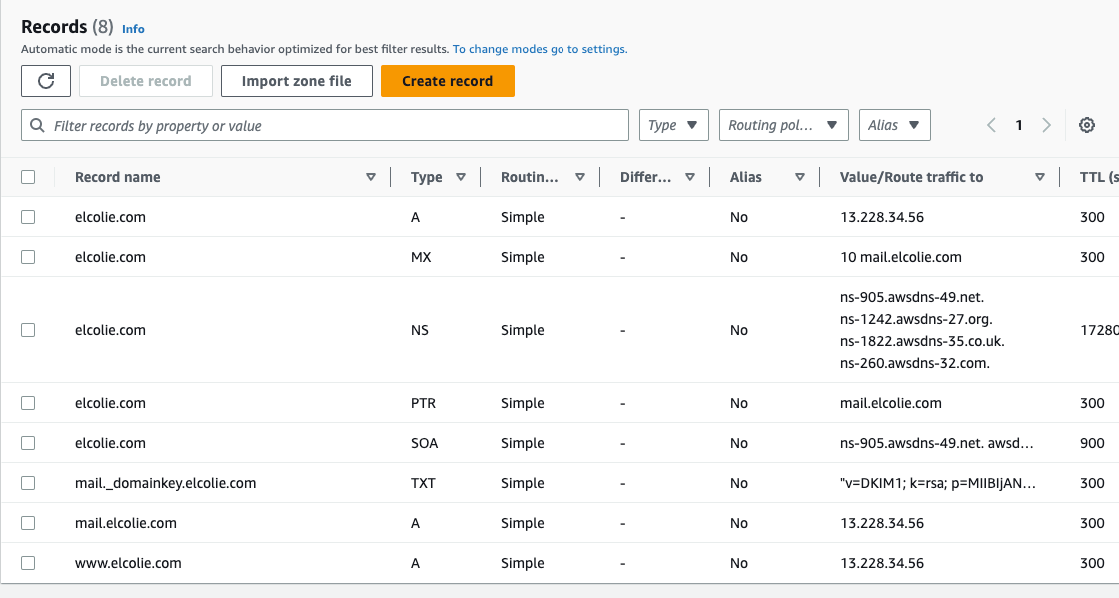Check the www.elcolie.com record checkbox
This screenshot has width=1119, height=598.
28,563
